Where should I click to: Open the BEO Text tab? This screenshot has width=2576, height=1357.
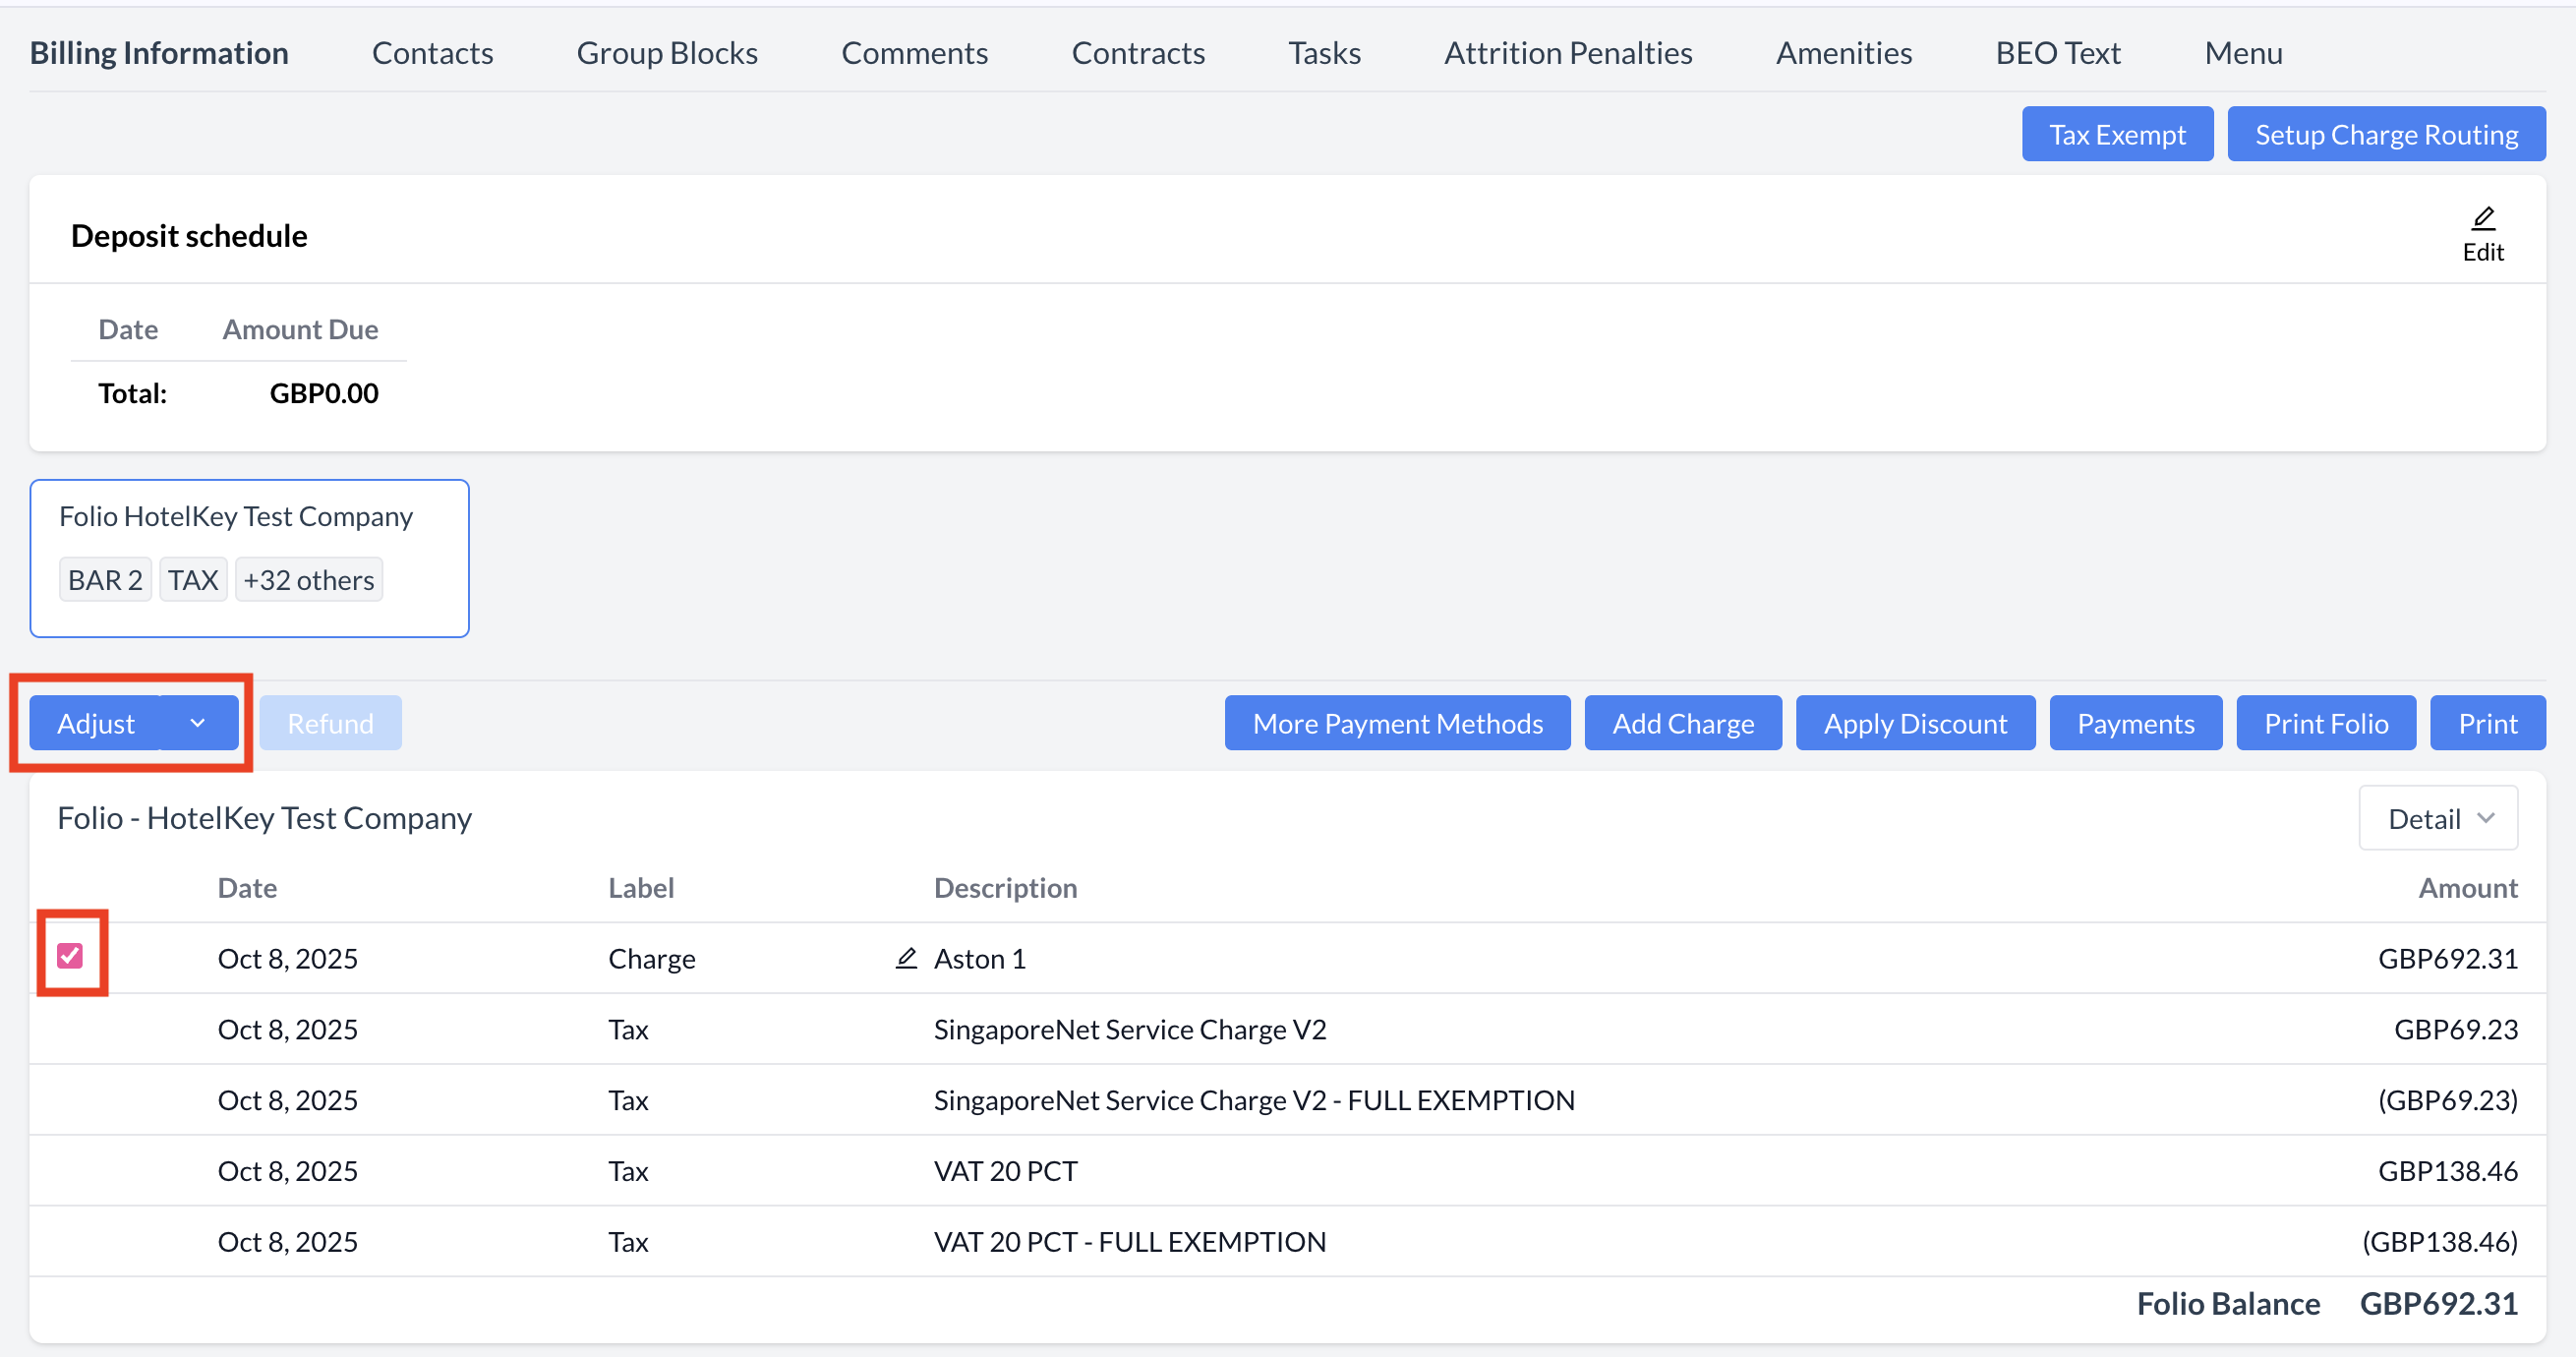coord(2057,53)
